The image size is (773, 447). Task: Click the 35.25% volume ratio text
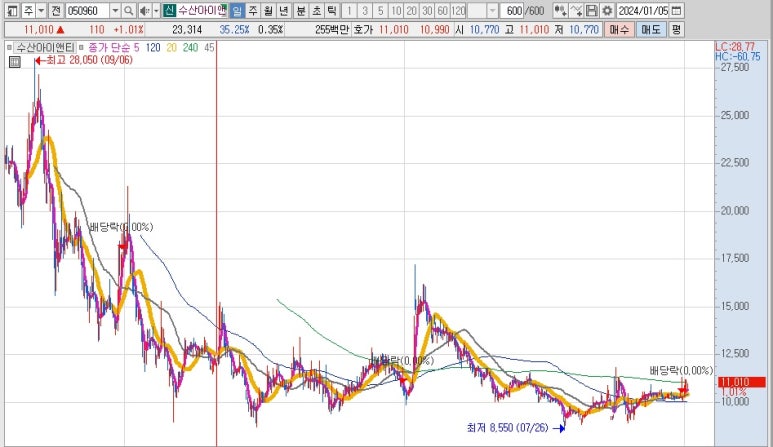click(x=234, y=30)
